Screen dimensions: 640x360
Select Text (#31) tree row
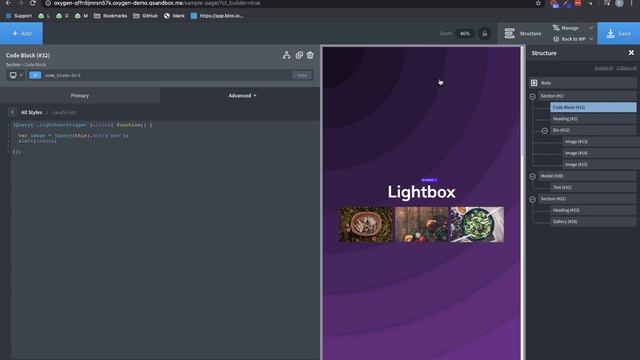593,187
